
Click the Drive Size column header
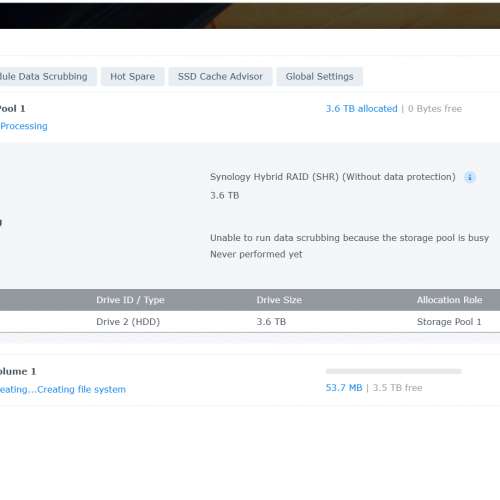279,300
